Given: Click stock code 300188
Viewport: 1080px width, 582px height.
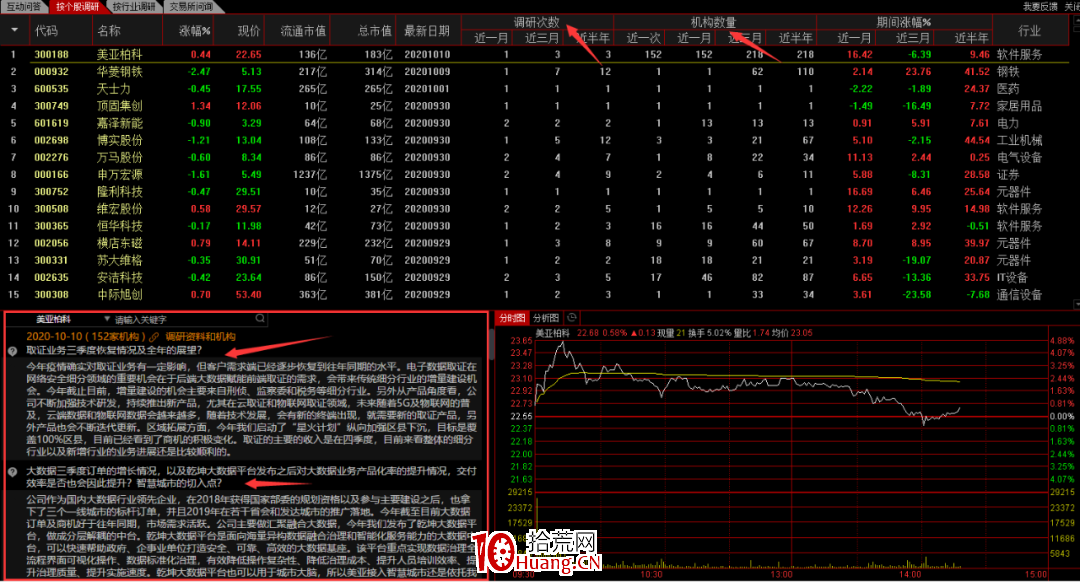Looking at the screenshot, I should pyautogui.click(x=52, y=54).
